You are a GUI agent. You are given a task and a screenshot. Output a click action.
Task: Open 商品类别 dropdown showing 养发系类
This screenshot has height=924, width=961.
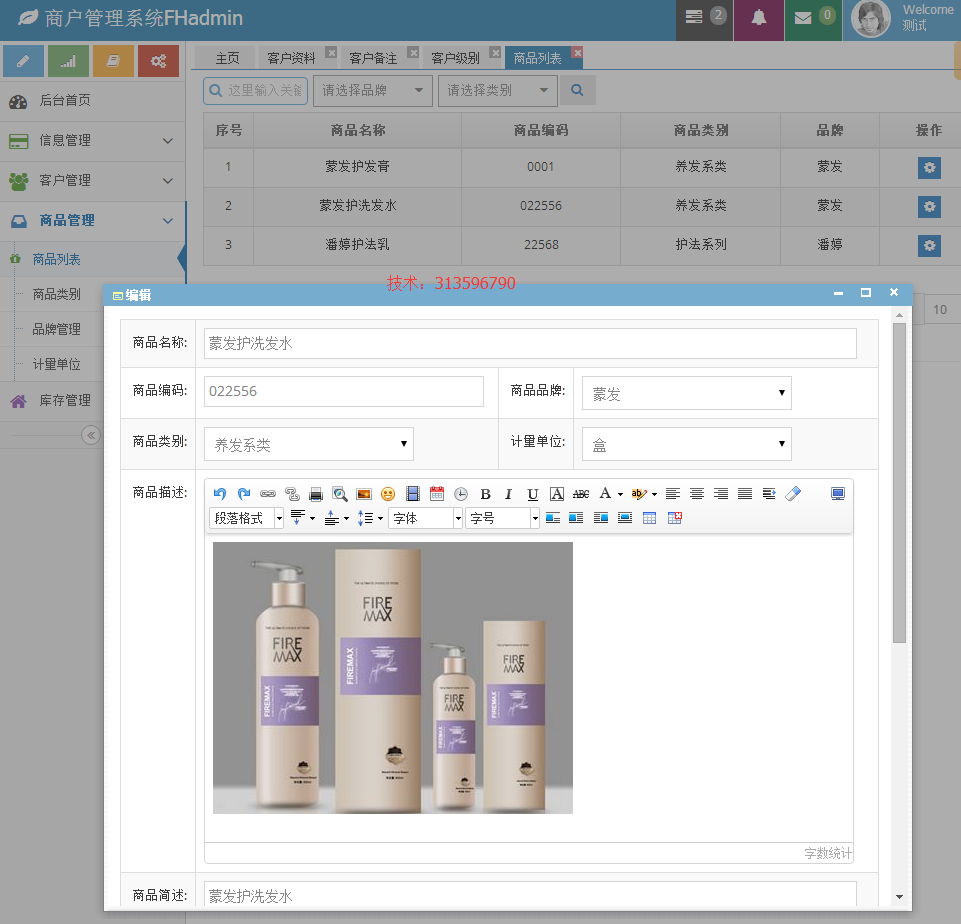(309, 444)
